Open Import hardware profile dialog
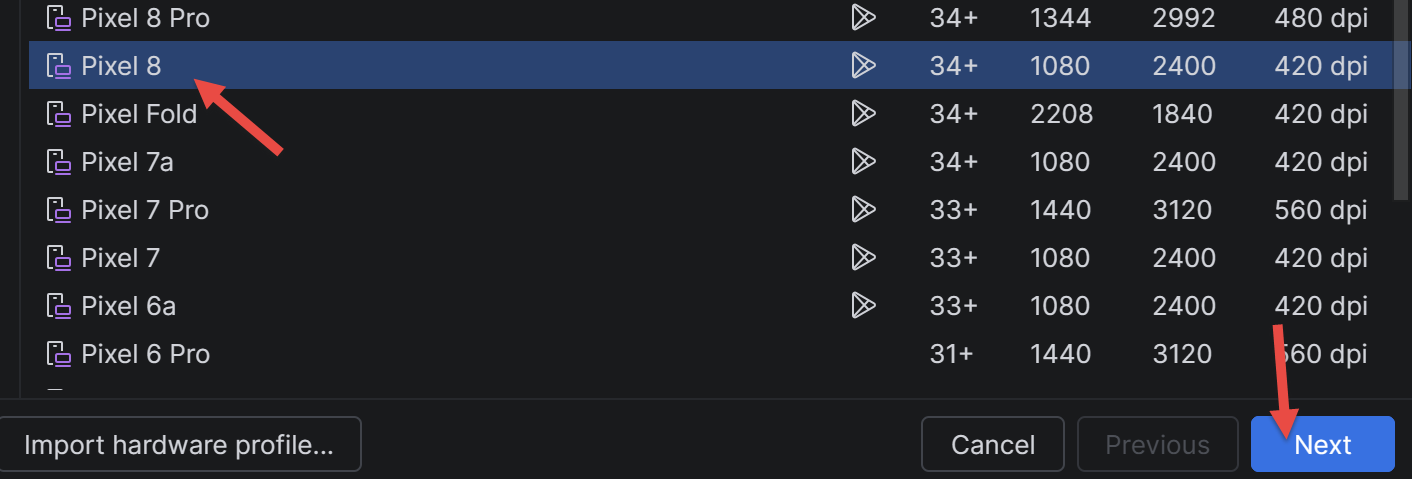Screen dimensions: 1412x479 click(179, 444)
